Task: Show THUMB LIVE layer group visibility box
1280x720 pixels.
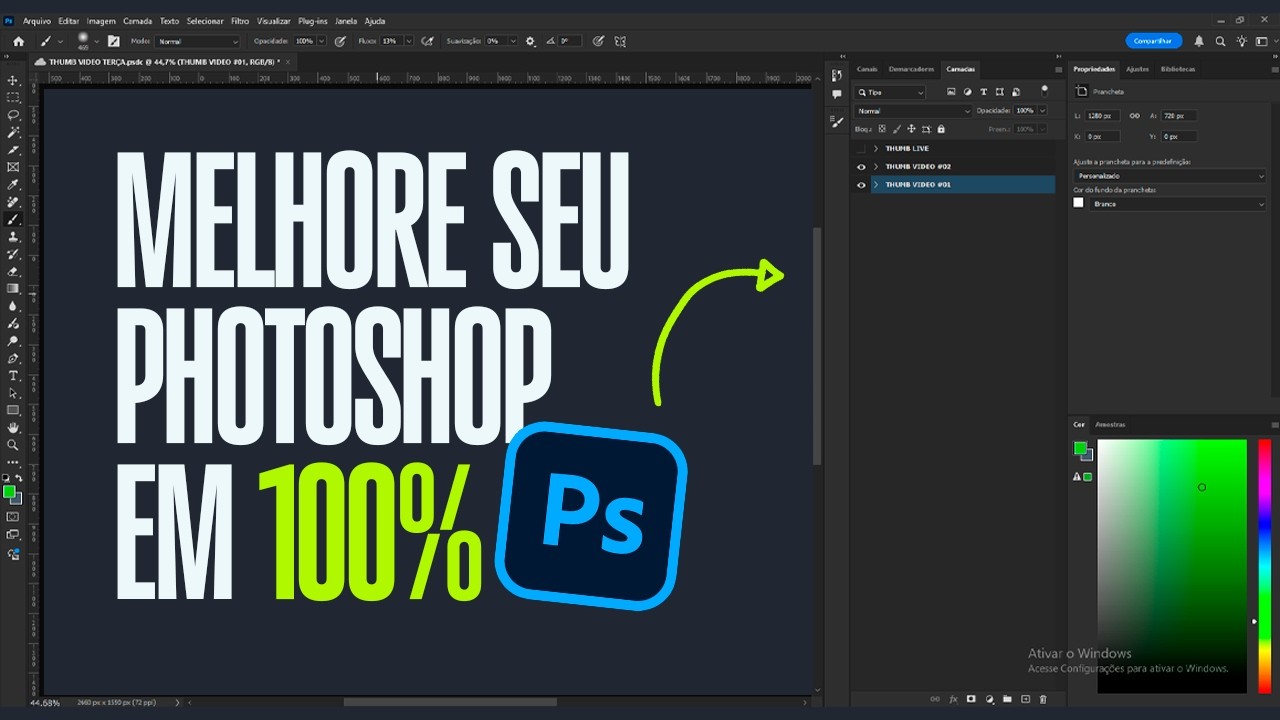Action: 861,148
